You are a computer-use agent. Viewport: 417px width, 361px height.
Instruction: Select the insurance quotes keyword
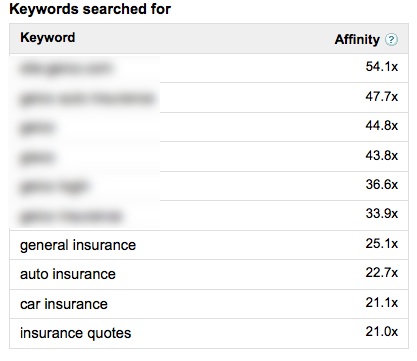coord(76,333)
